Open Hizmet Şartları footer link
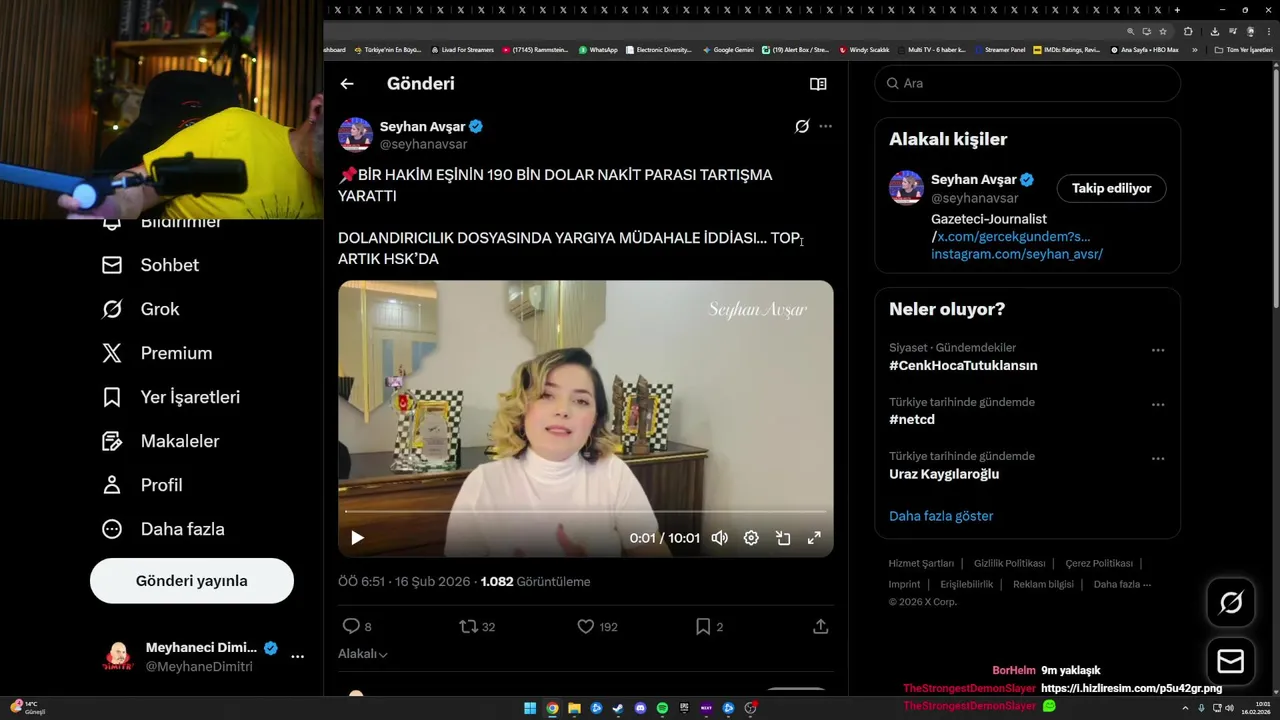 (x=921, y=563)
